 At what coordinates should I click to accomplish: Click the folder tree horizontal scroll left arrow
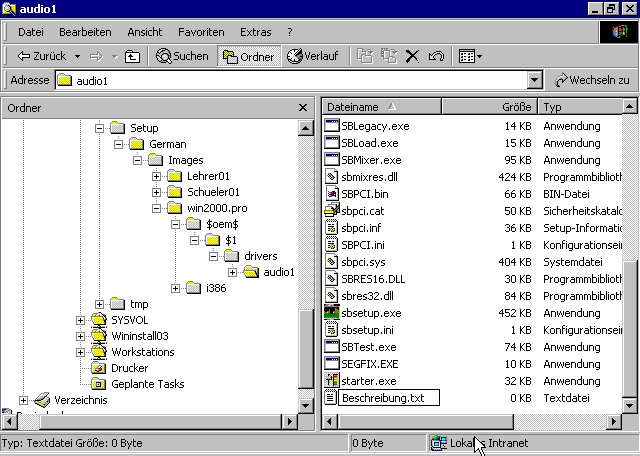point(9,421)
